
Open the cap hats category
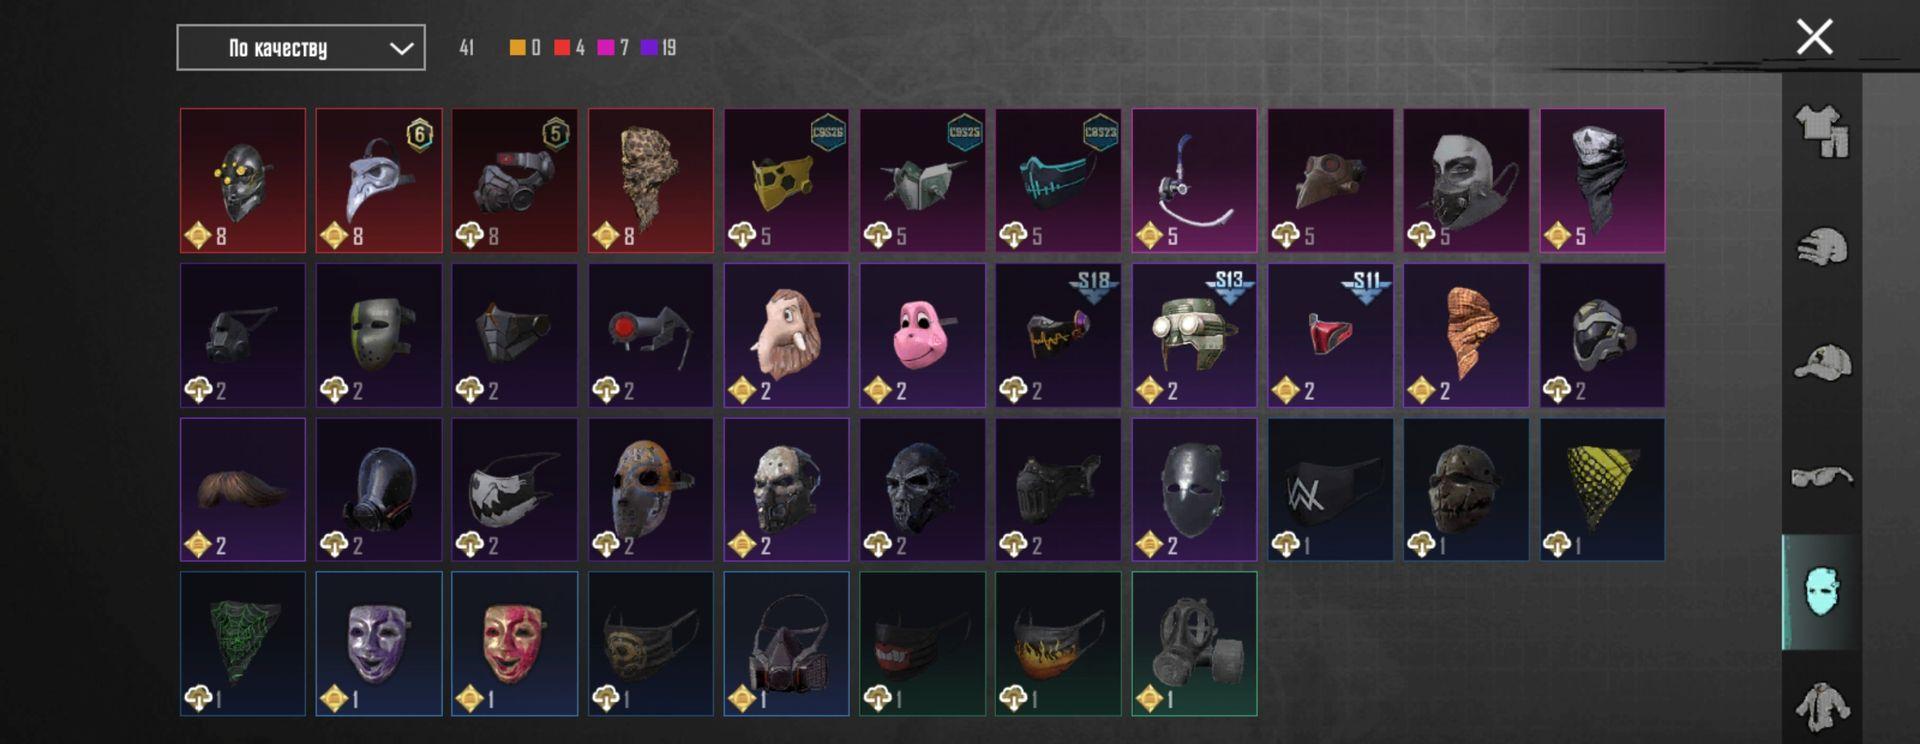pos(1822,362)
